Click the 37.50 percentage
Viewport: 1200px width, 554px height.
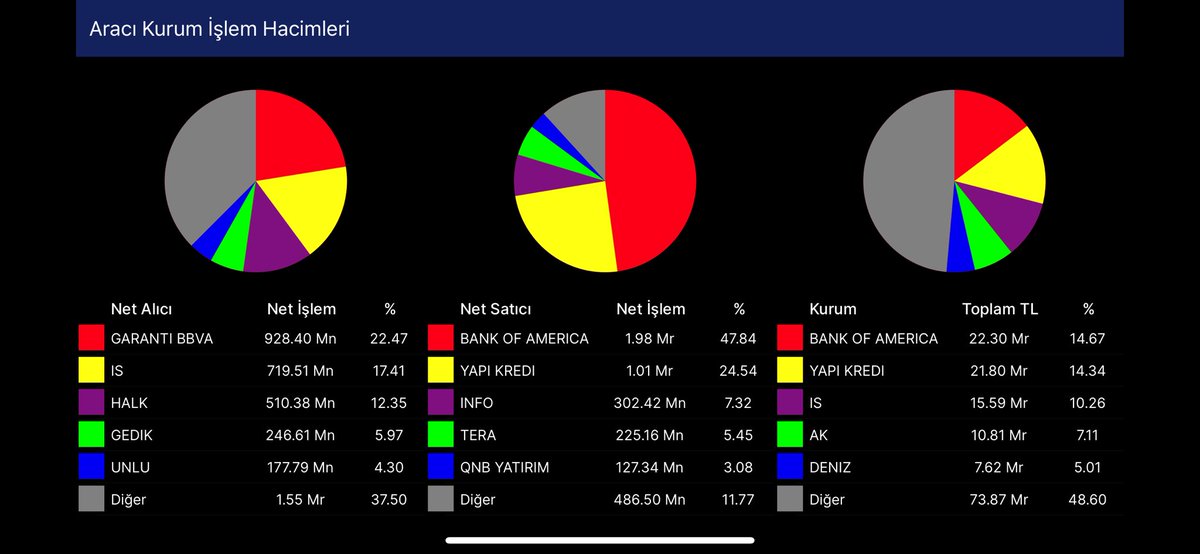point(390,499)
